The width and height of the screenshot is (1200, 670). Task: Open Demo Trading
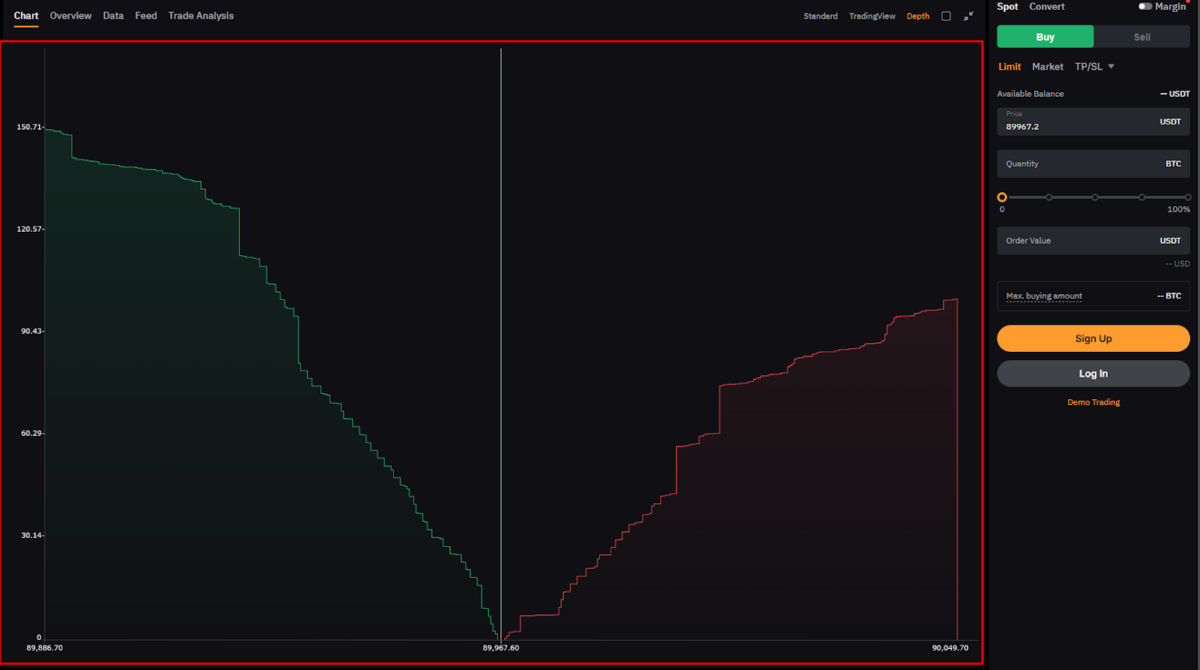coord(1093,402)
